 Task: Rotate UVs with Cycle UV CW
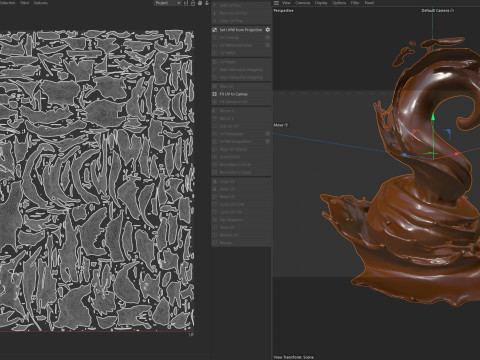tap(241, 212)
